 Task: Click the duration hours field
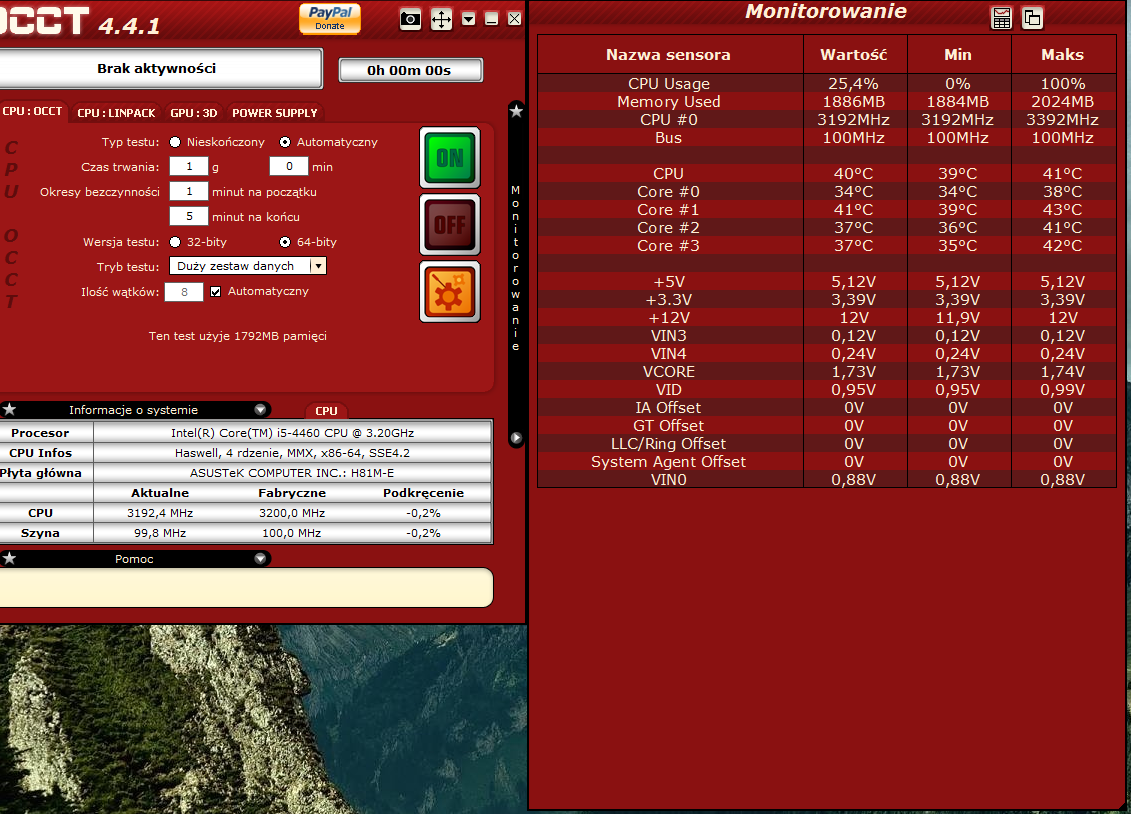(x=189, y=167)
